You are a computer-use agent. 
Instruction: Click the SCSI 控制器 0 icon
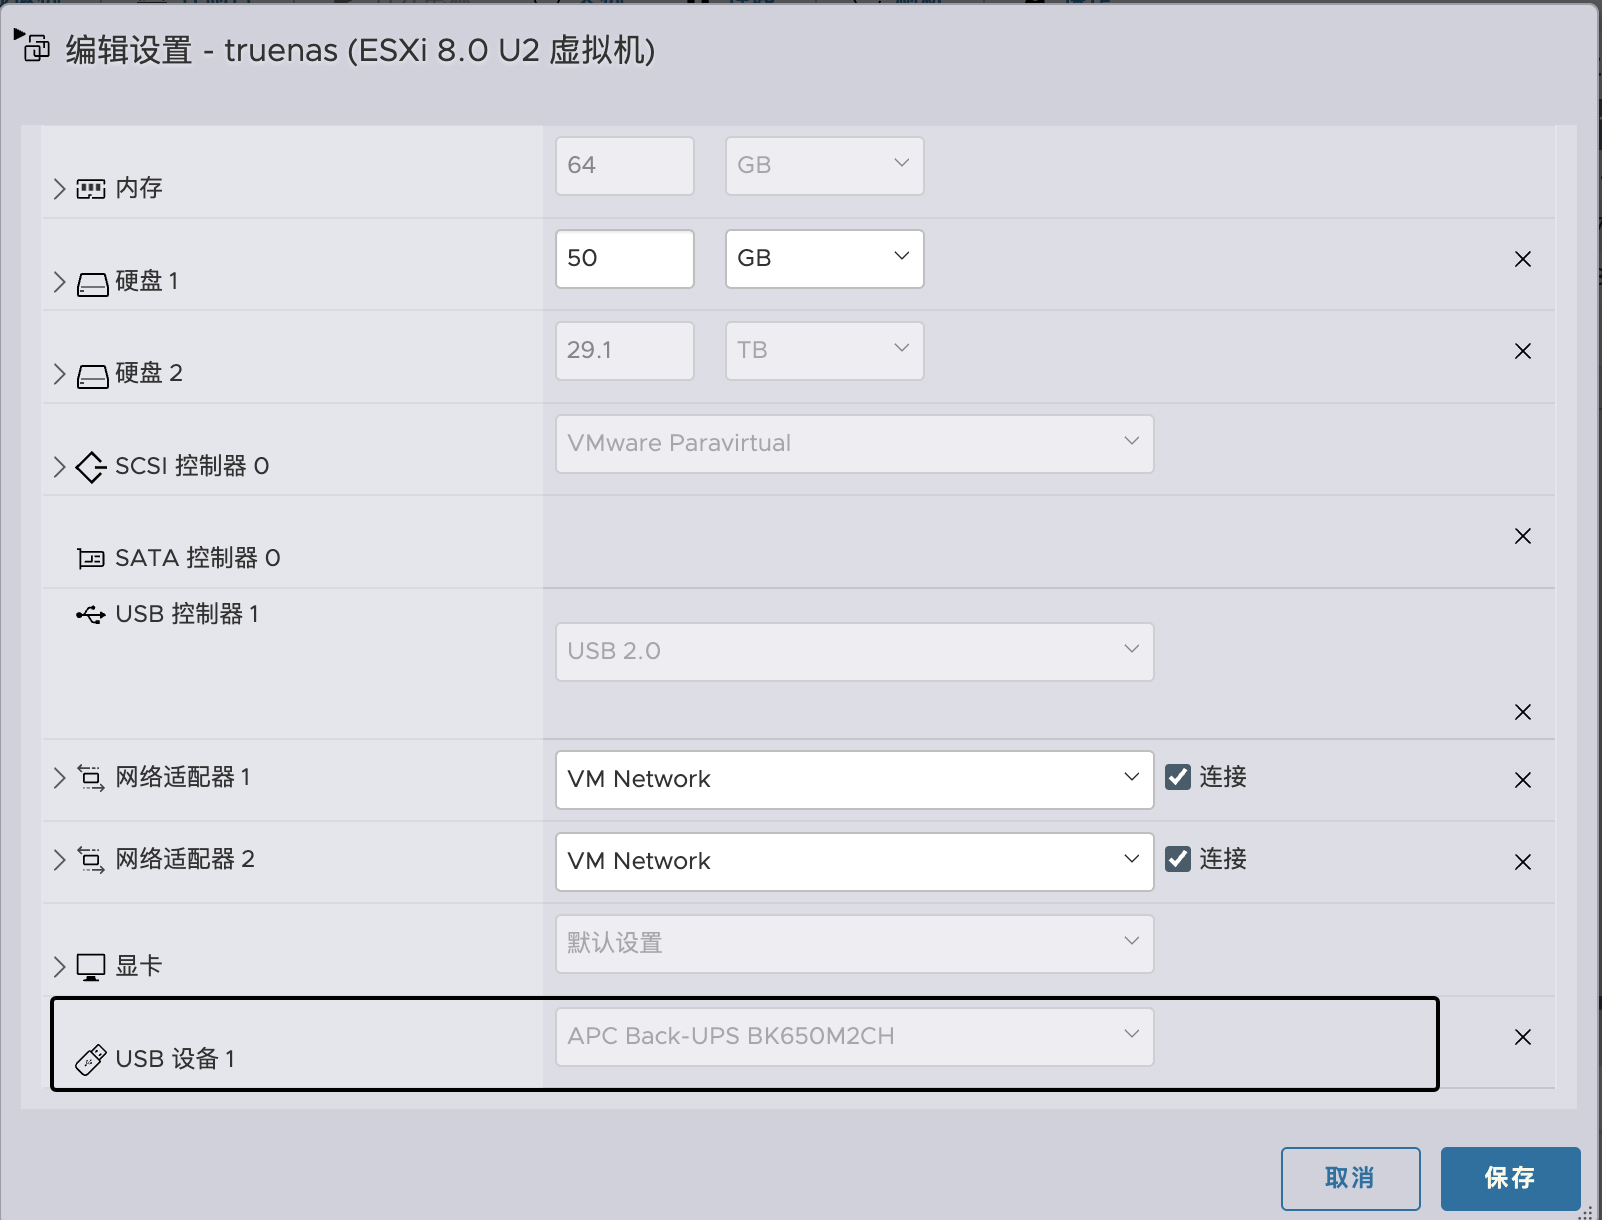pyautogui.click(x=91, y=467)
